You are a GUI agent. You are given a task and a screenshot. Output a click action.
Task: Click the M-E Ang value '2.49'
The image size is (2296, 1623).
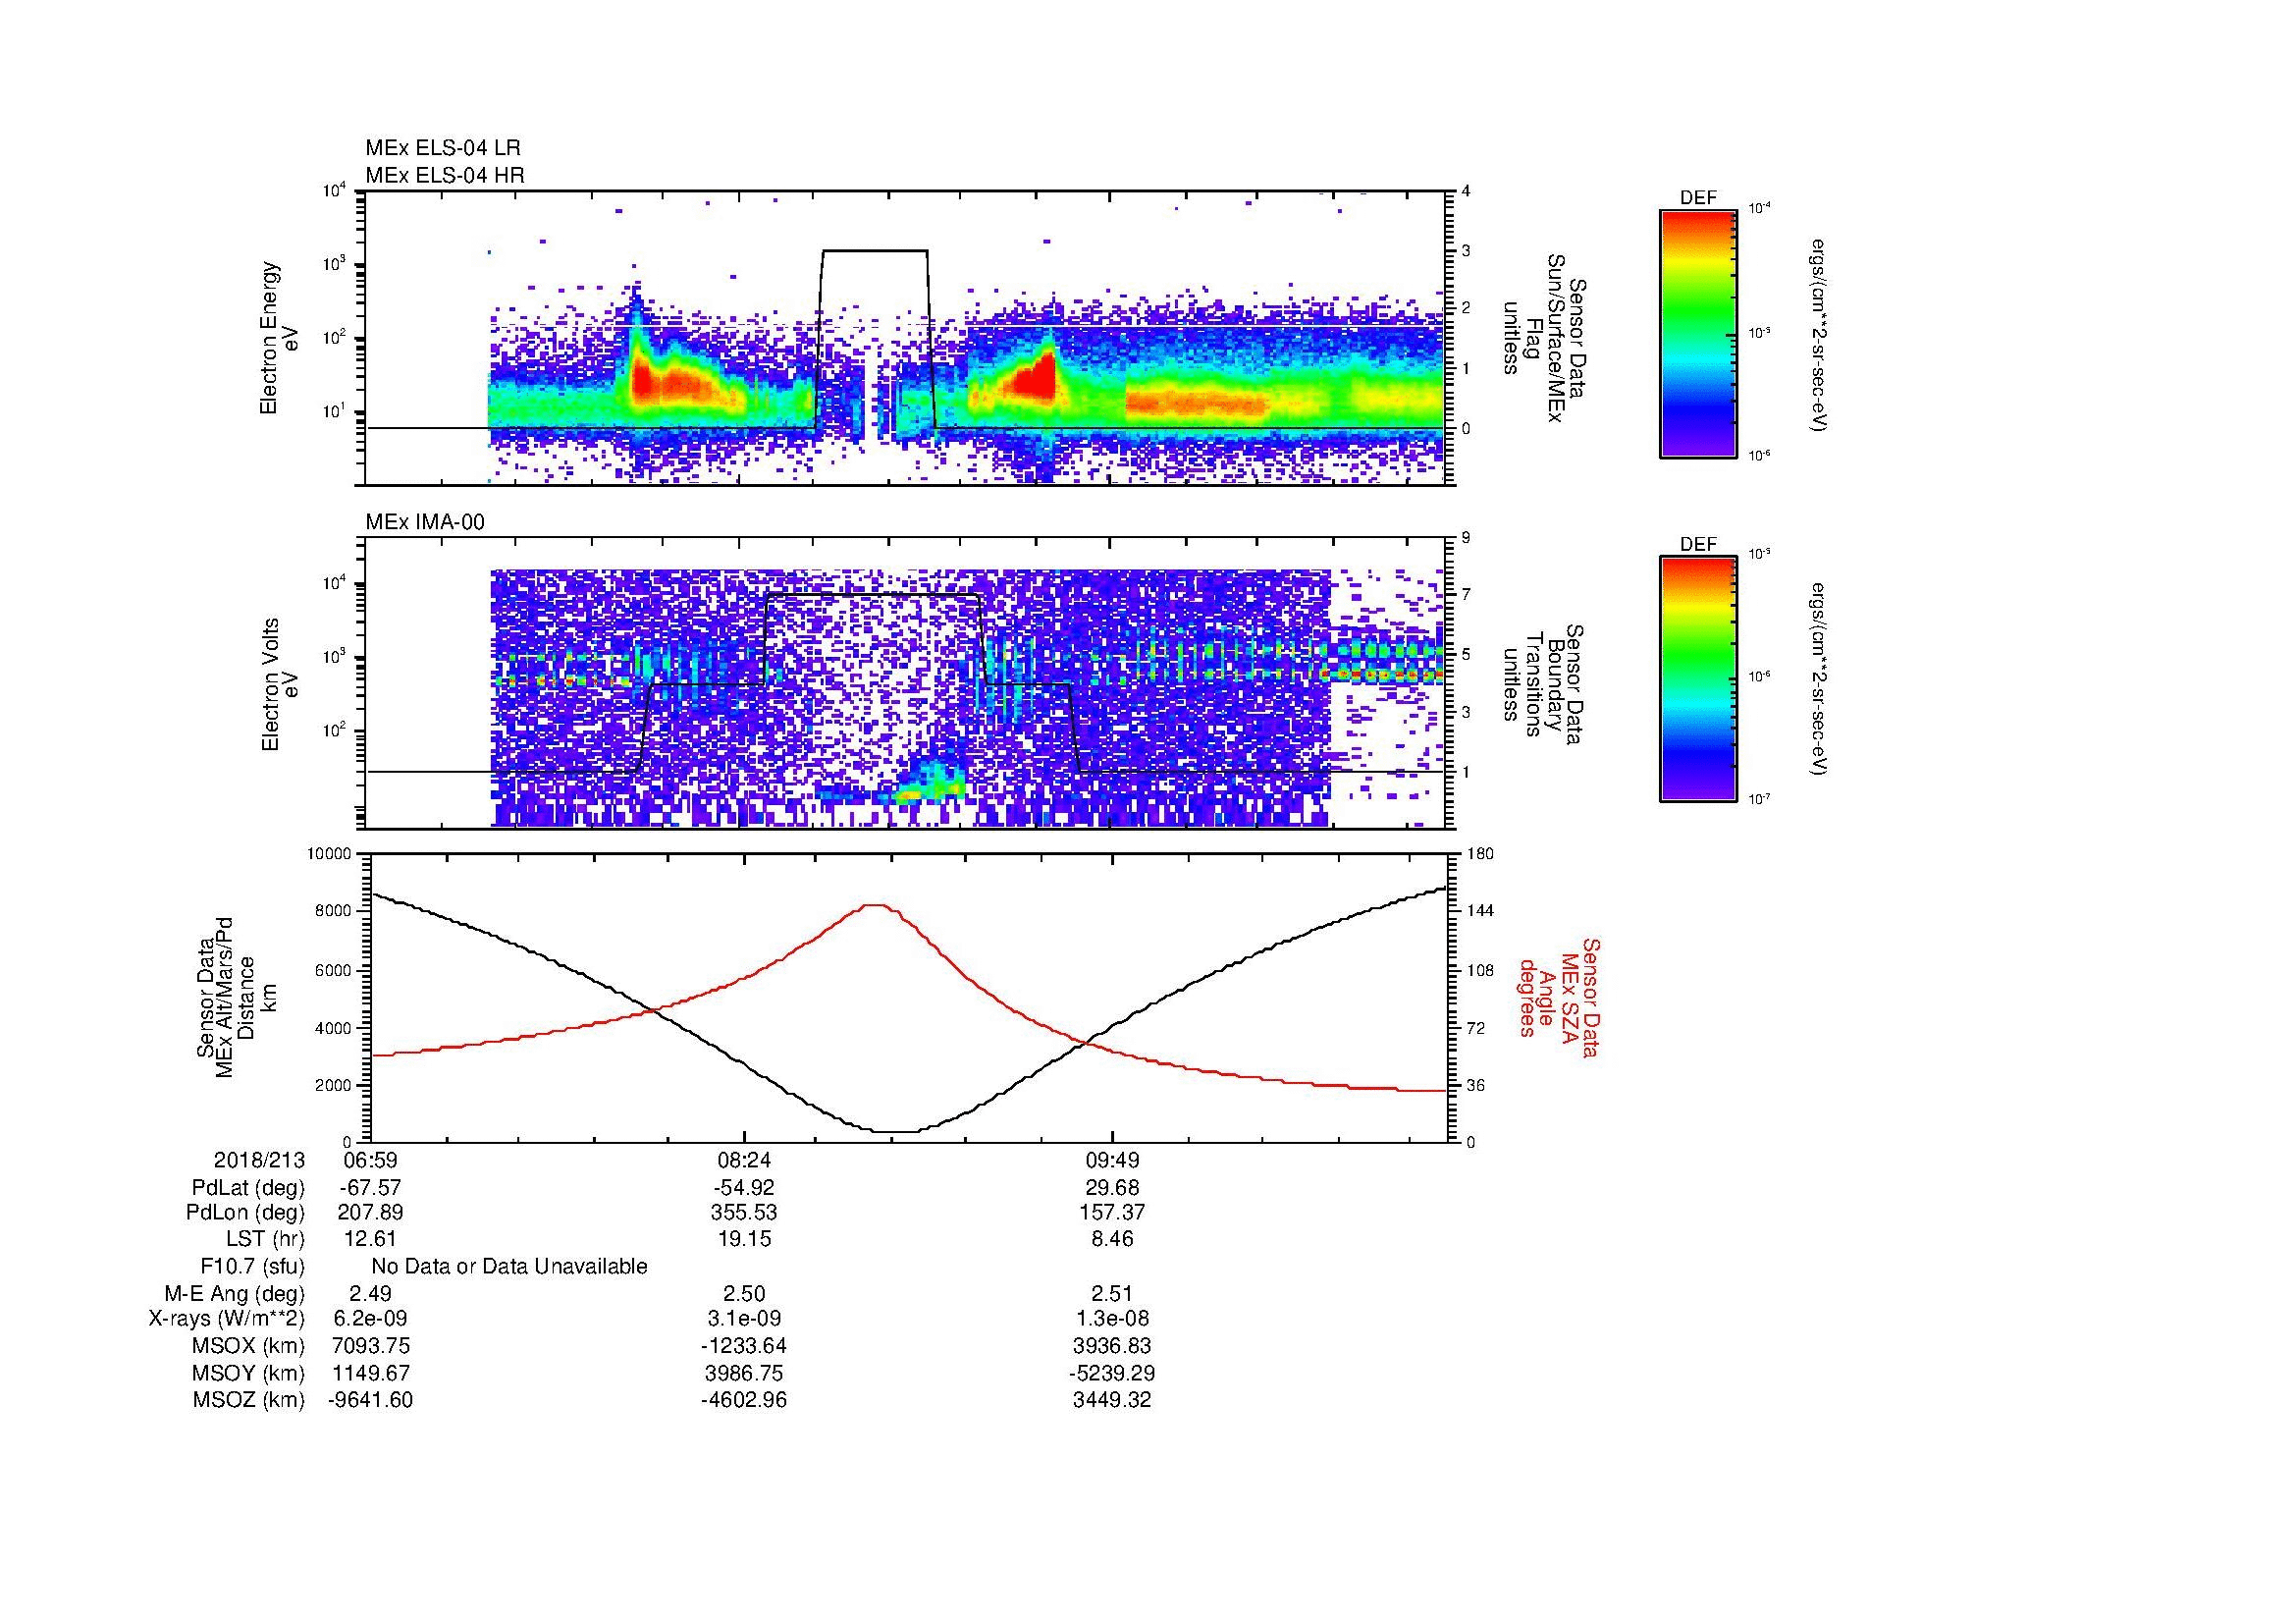[x=369, y=1293]
